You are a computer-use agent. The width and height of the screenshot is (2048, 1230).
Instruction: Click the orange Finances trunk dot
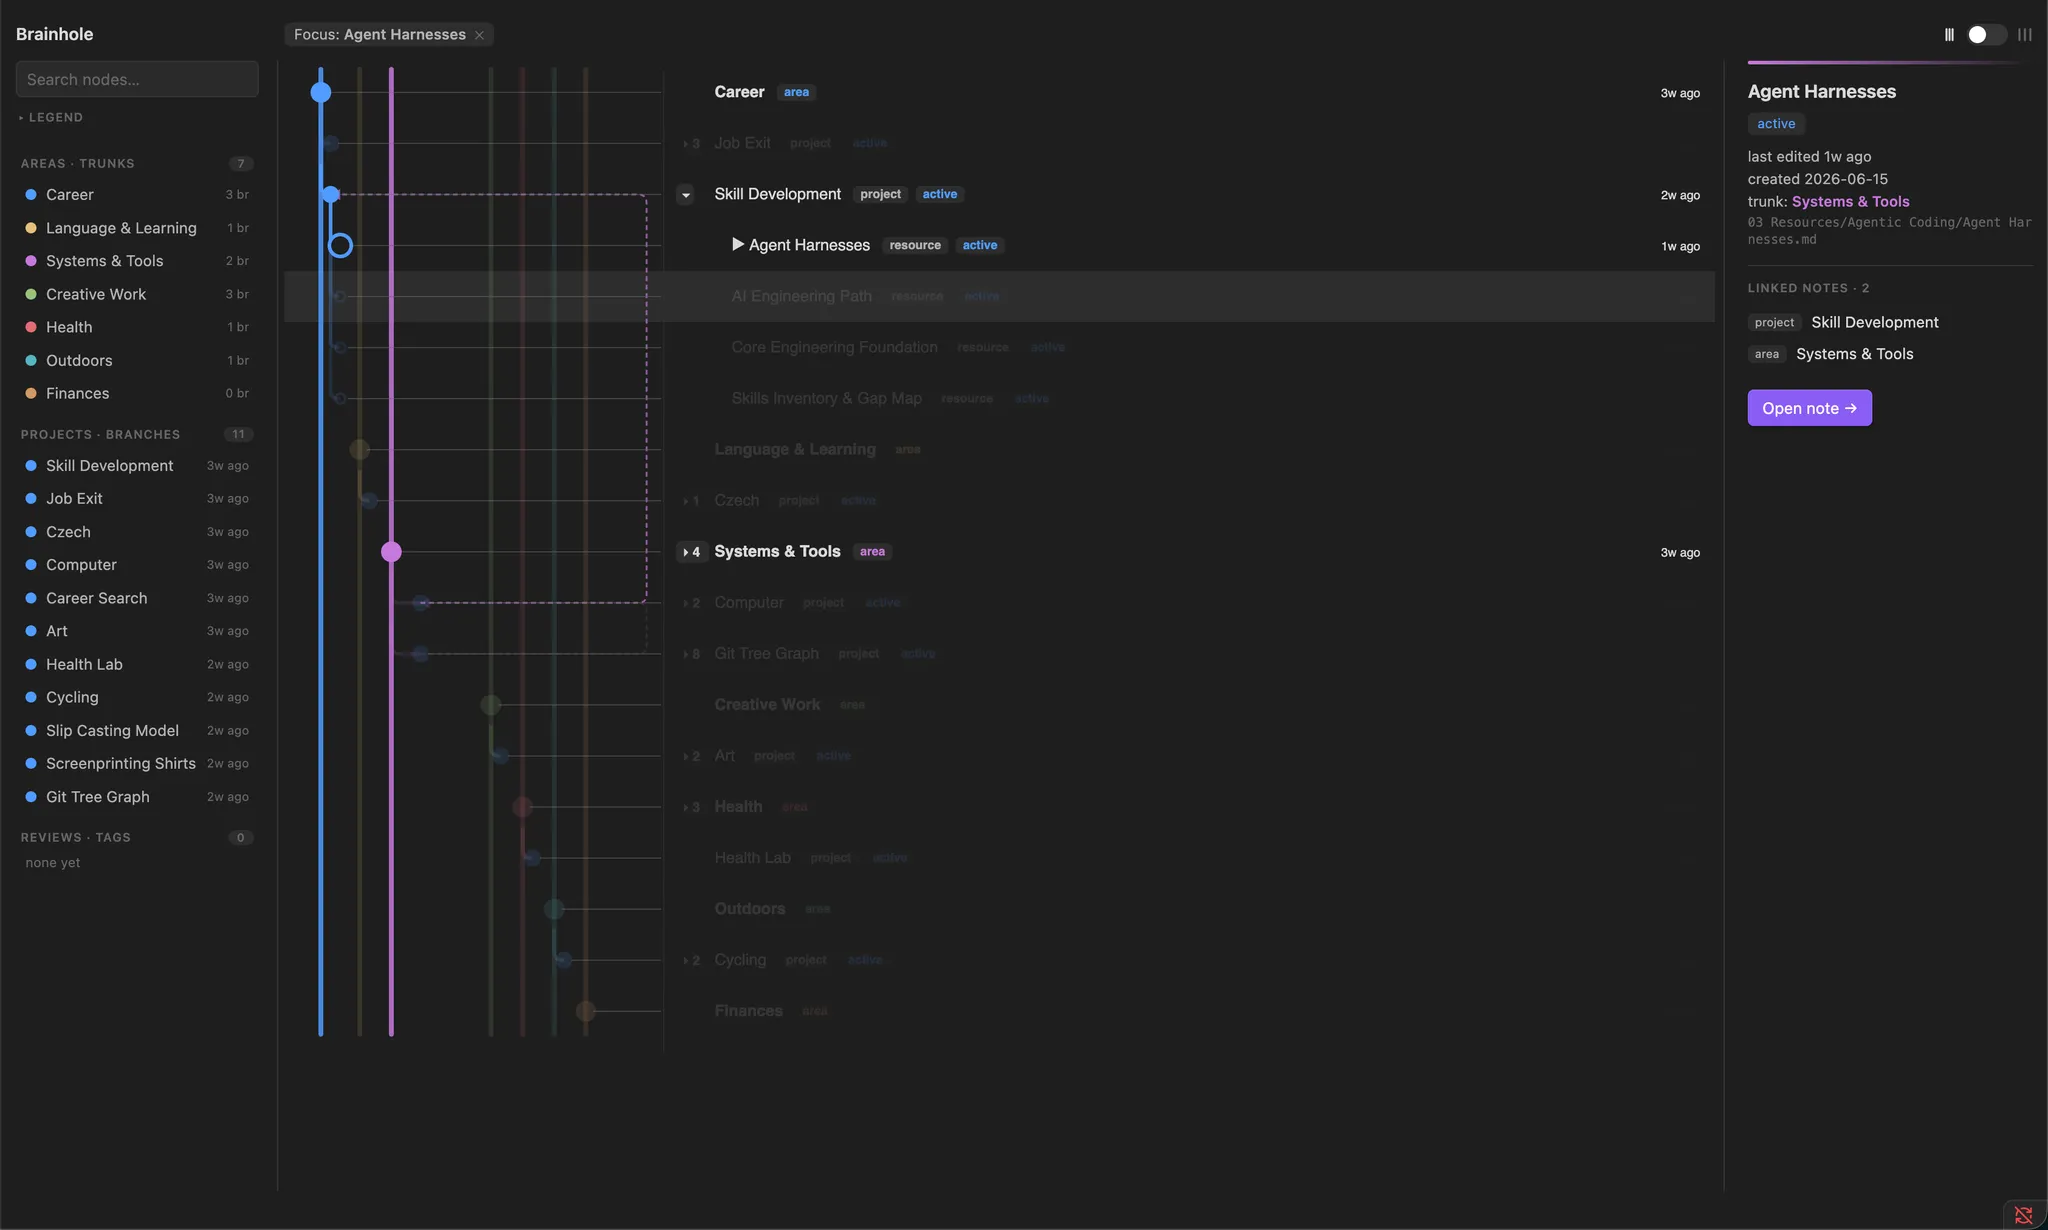point(31,393)
